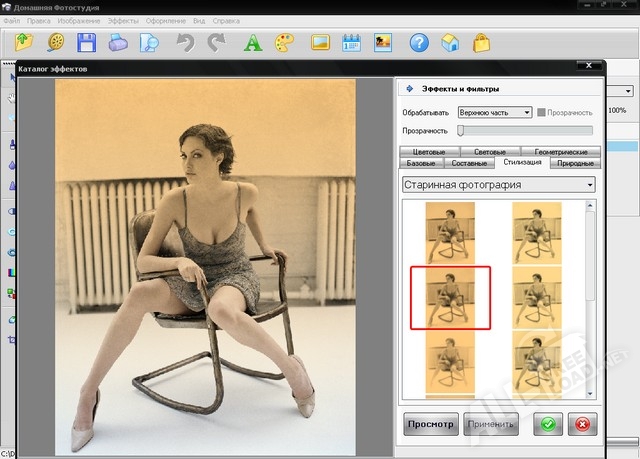Open the Обрабатывать 'Верхнюю часть' dropdown

tap(494, 113)
